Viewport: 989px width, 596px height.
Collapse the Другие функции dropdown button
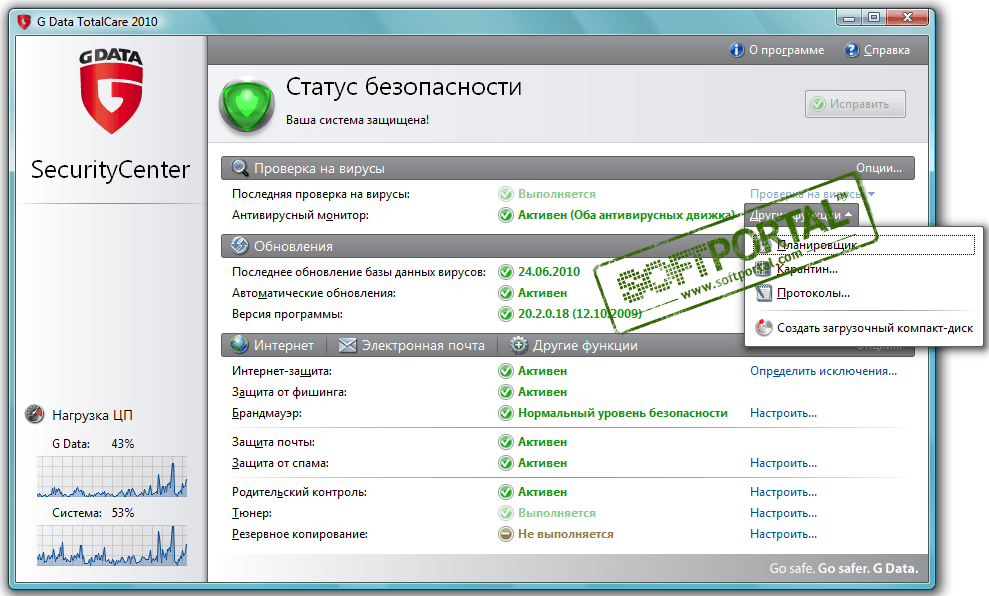[801, 215]
